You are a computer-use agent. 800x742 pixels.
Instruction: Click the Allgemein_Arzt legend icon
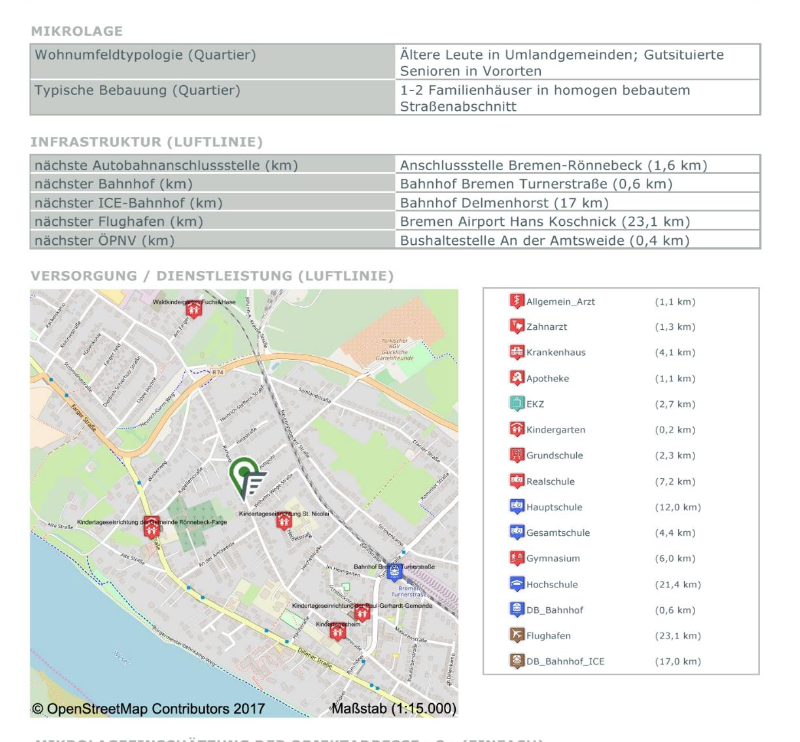[x=516, y=301]
